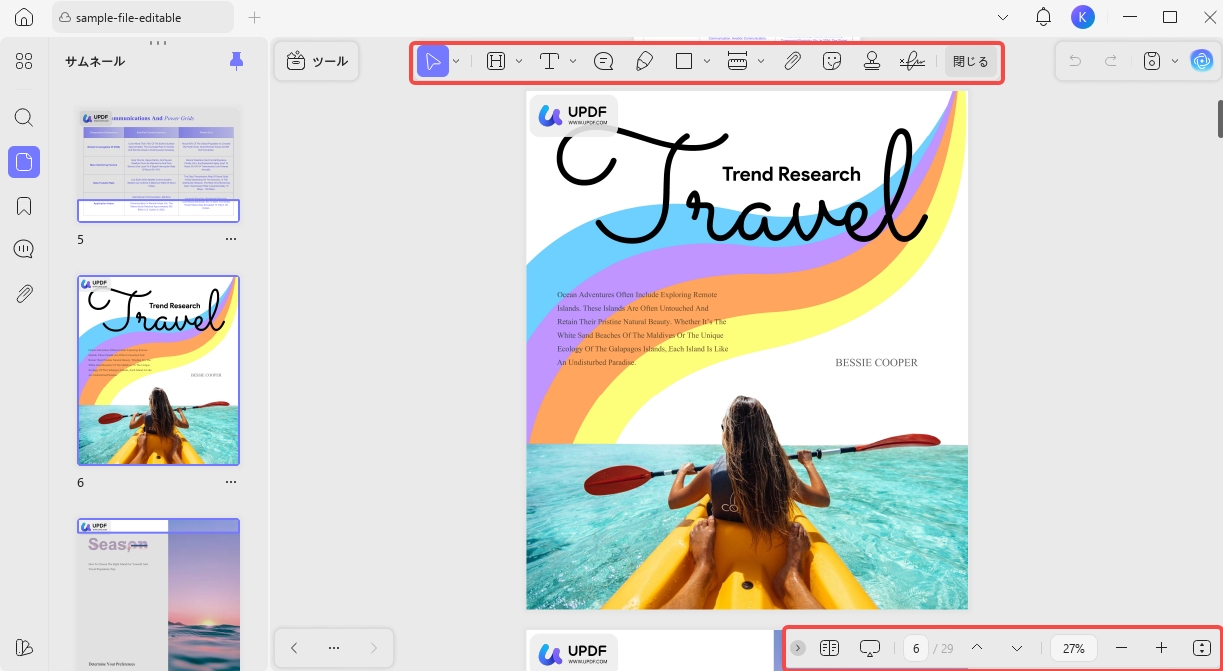
Task: Toggle slideshow presentation mode
Action: [869, 648]
